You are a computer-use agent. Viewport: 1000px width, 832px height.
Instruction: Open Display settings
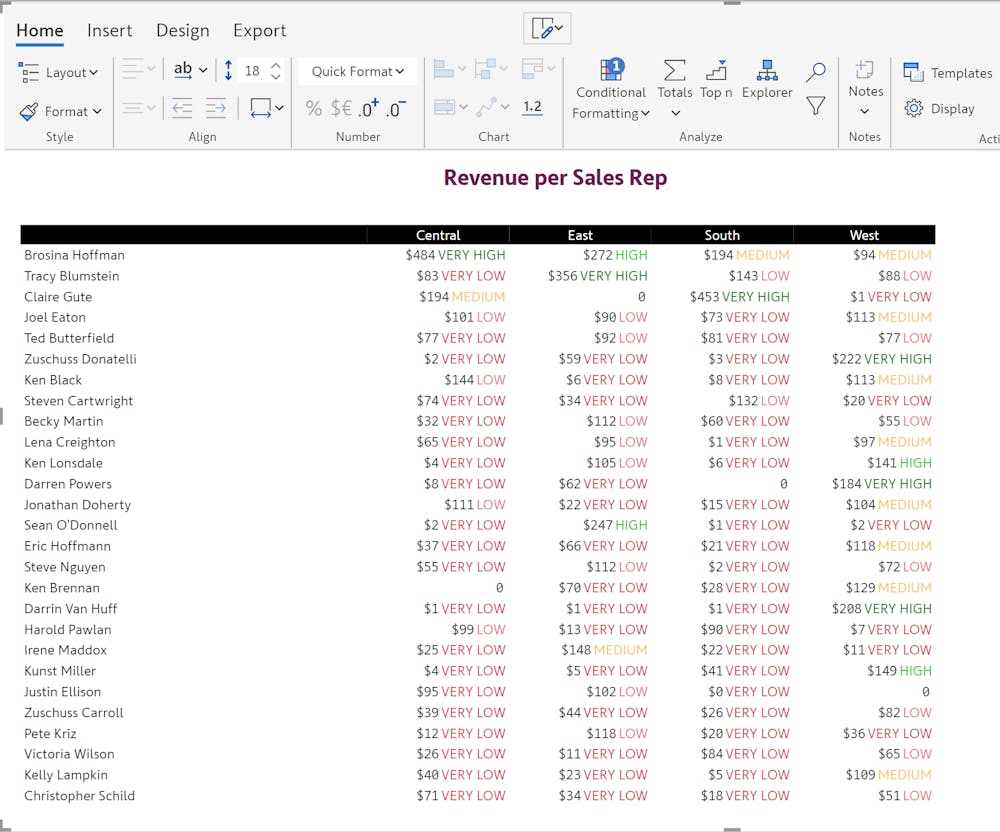[x=939, y=108]
